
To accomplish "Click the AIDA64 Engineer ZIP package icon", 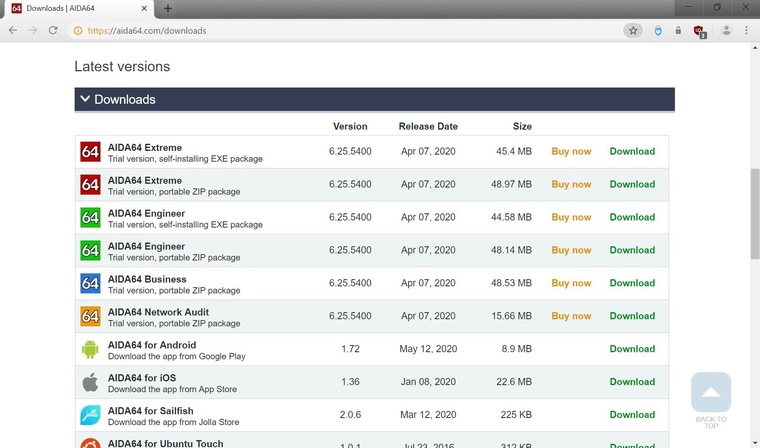I will coord(90,251).
